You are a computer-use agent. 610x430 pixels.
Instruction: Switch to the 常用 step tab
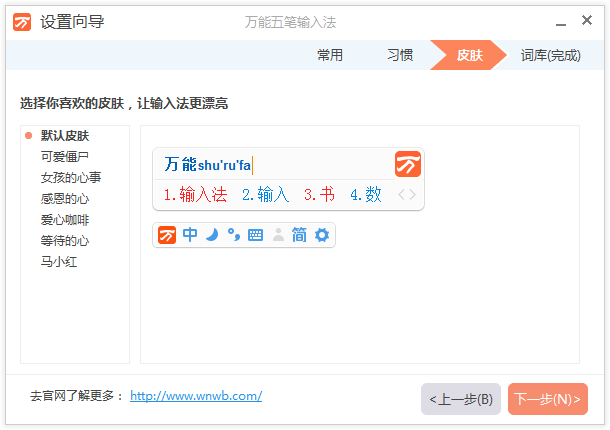(x=330, y=55)
